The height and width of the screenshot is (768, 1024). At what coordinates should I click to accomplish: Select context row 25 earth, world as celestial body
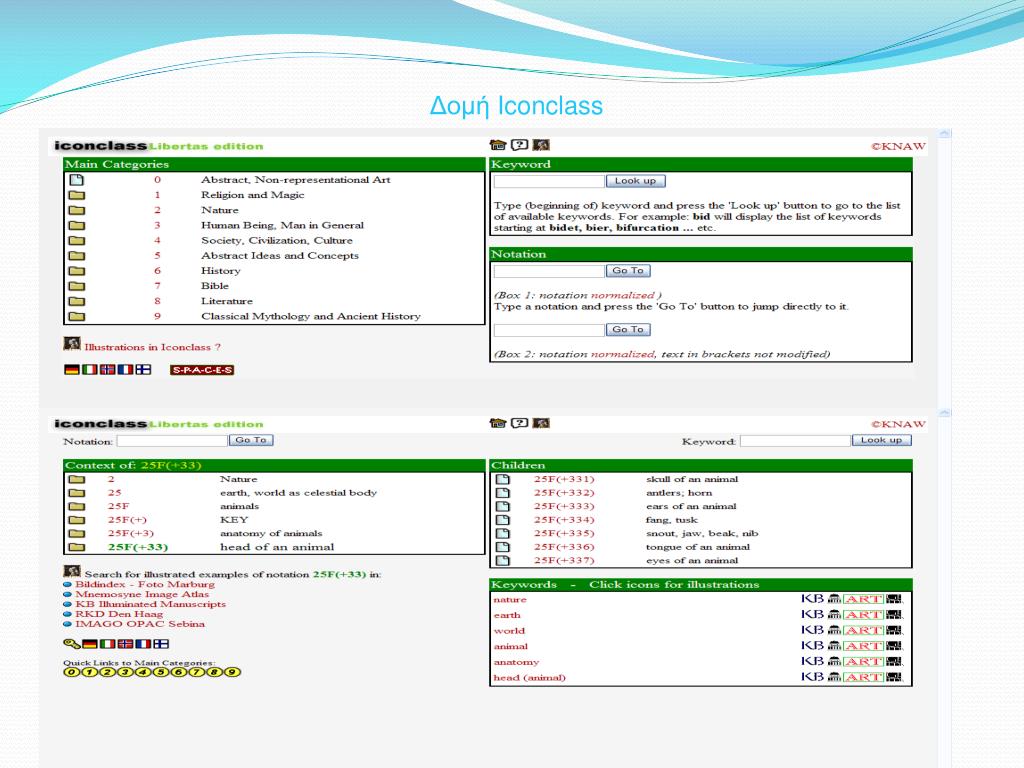click(274, 493)
